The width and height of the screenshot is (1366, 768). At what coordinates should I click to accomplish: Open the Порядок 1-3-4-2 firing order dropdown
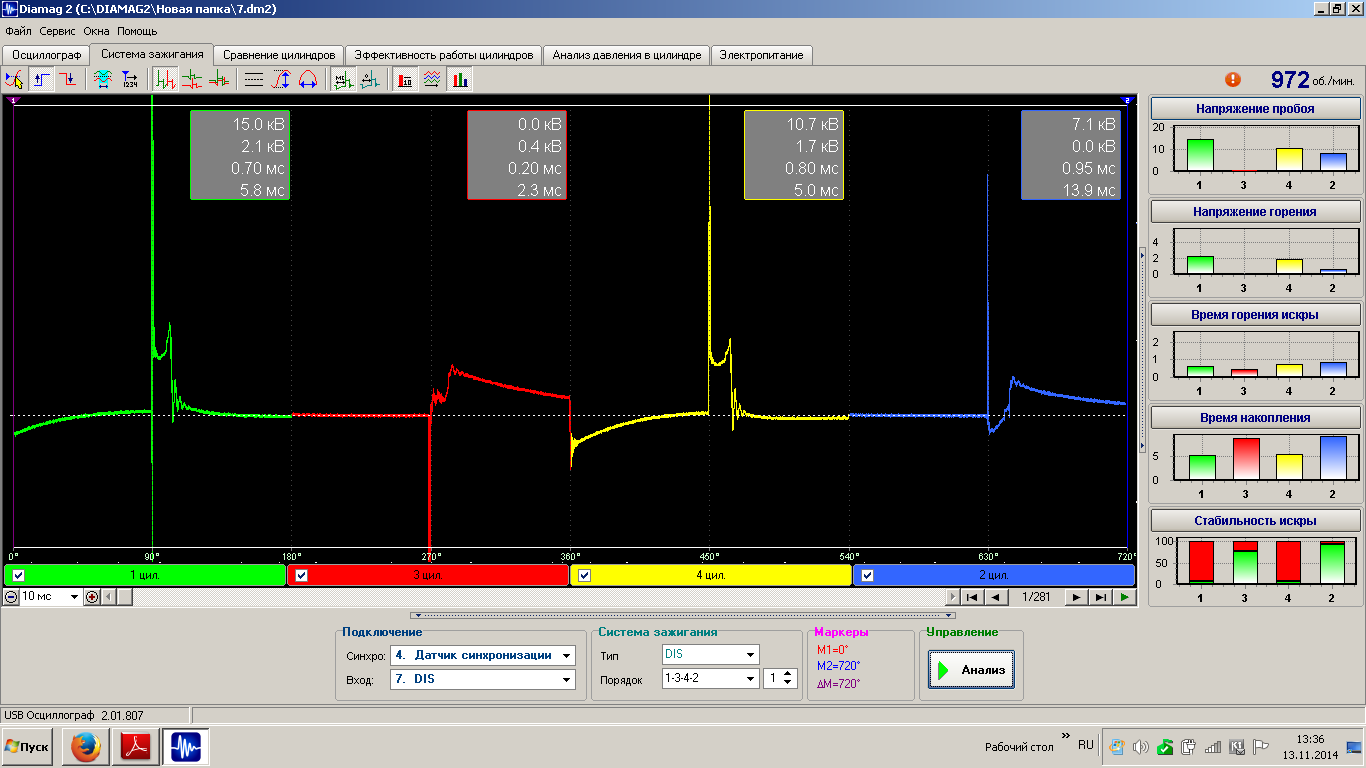[750, 678]
